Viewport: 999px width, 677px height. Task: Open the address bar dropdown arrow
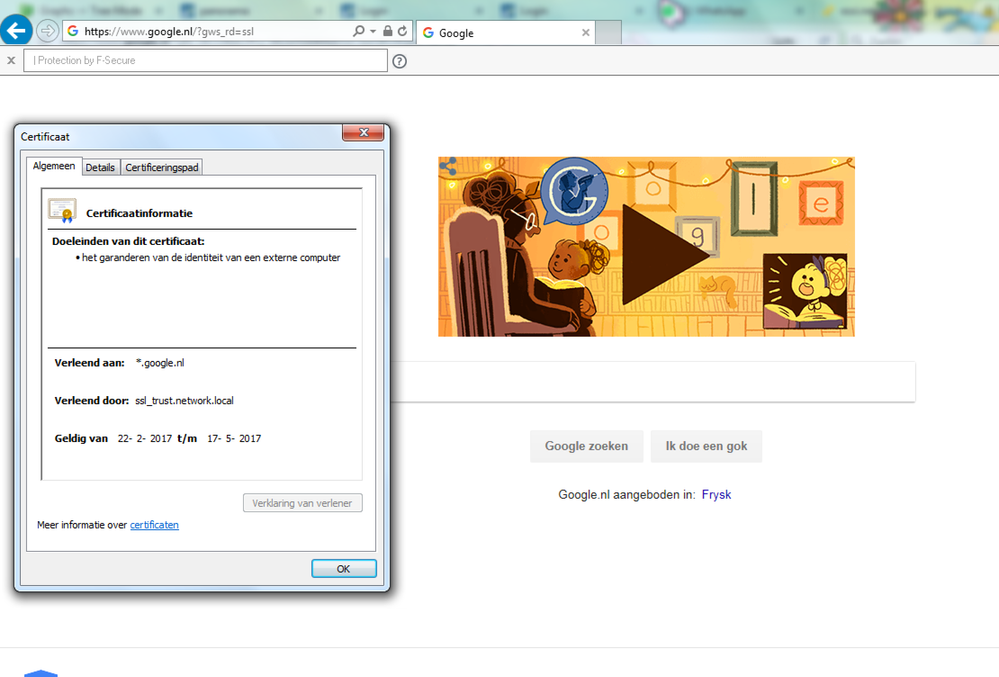click(373, 31)
